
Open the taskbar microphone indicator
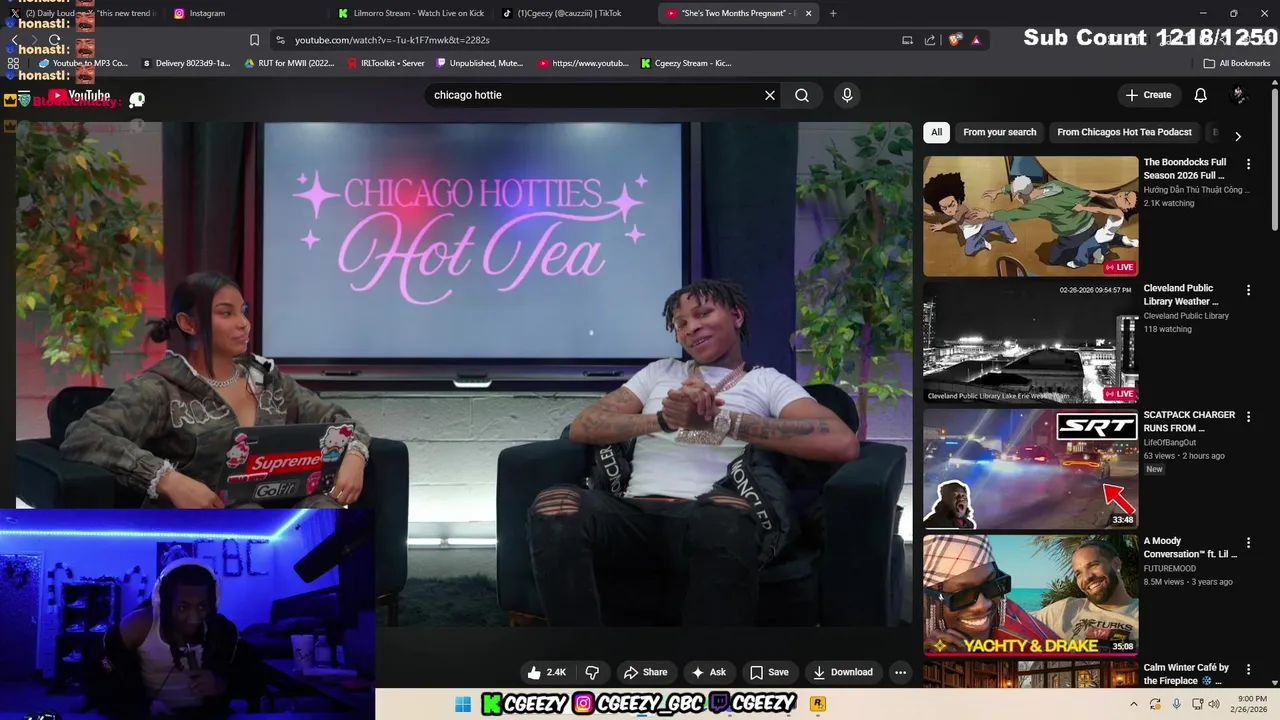(x=1176, y=704)
